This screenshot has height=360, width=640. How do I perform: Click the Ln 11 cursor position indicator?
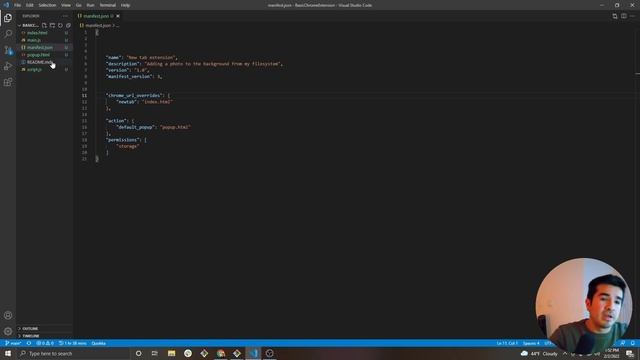pos(507,343)
